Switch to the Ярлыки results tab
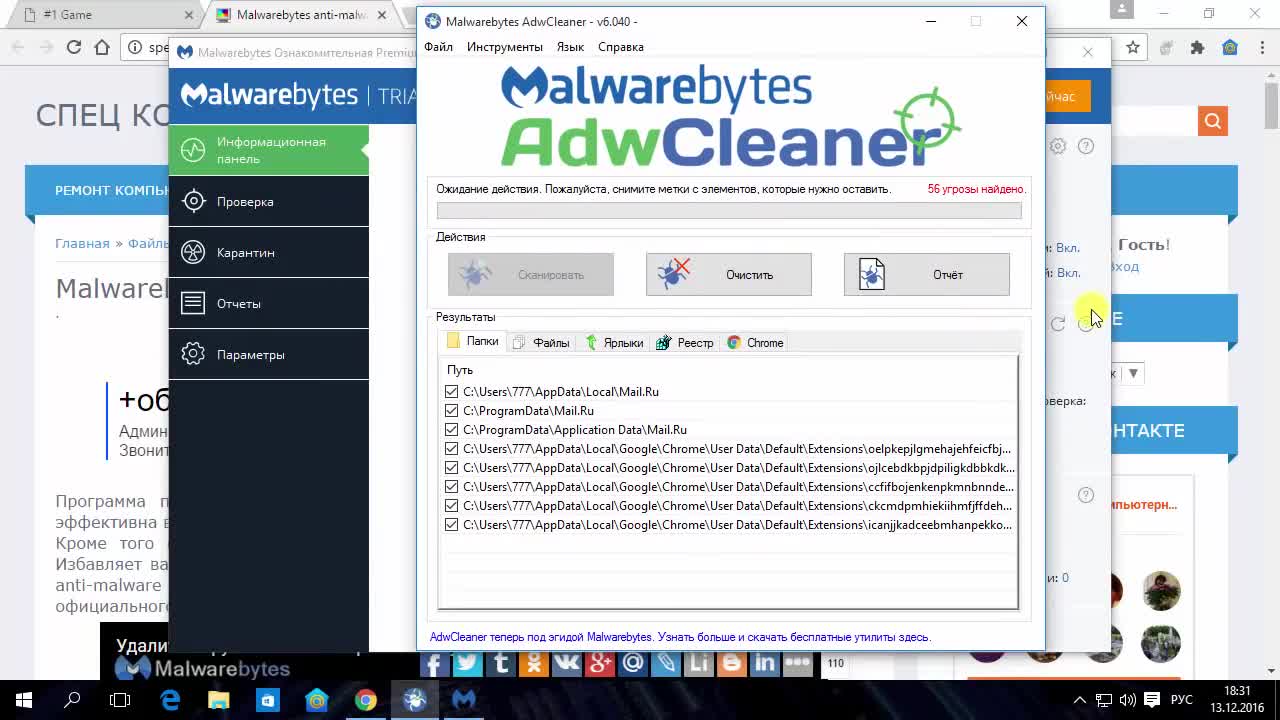Viewport: 1280px width, 720px height. point(614,343)
